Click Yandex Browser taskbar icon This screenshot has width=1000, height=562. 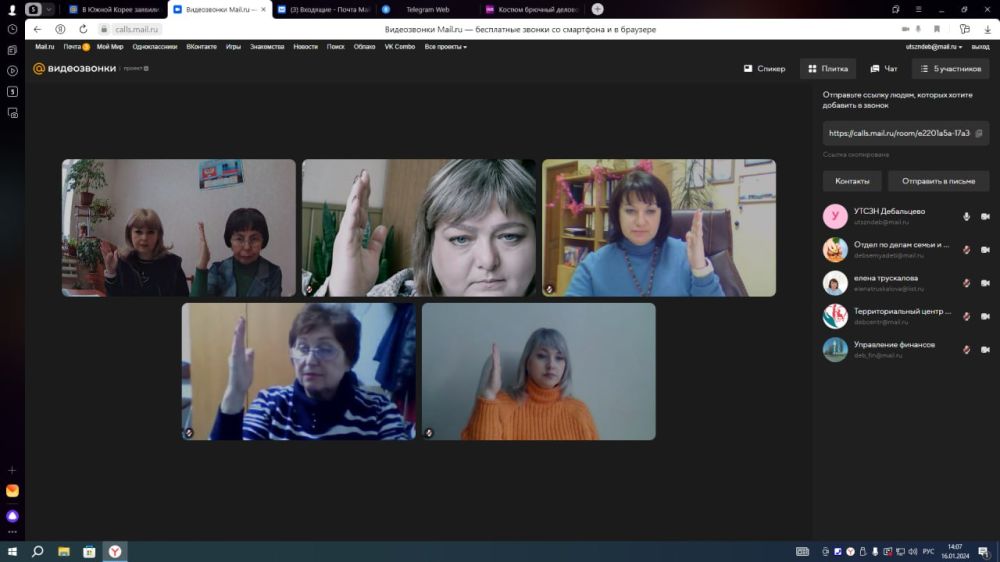(115, 551)
